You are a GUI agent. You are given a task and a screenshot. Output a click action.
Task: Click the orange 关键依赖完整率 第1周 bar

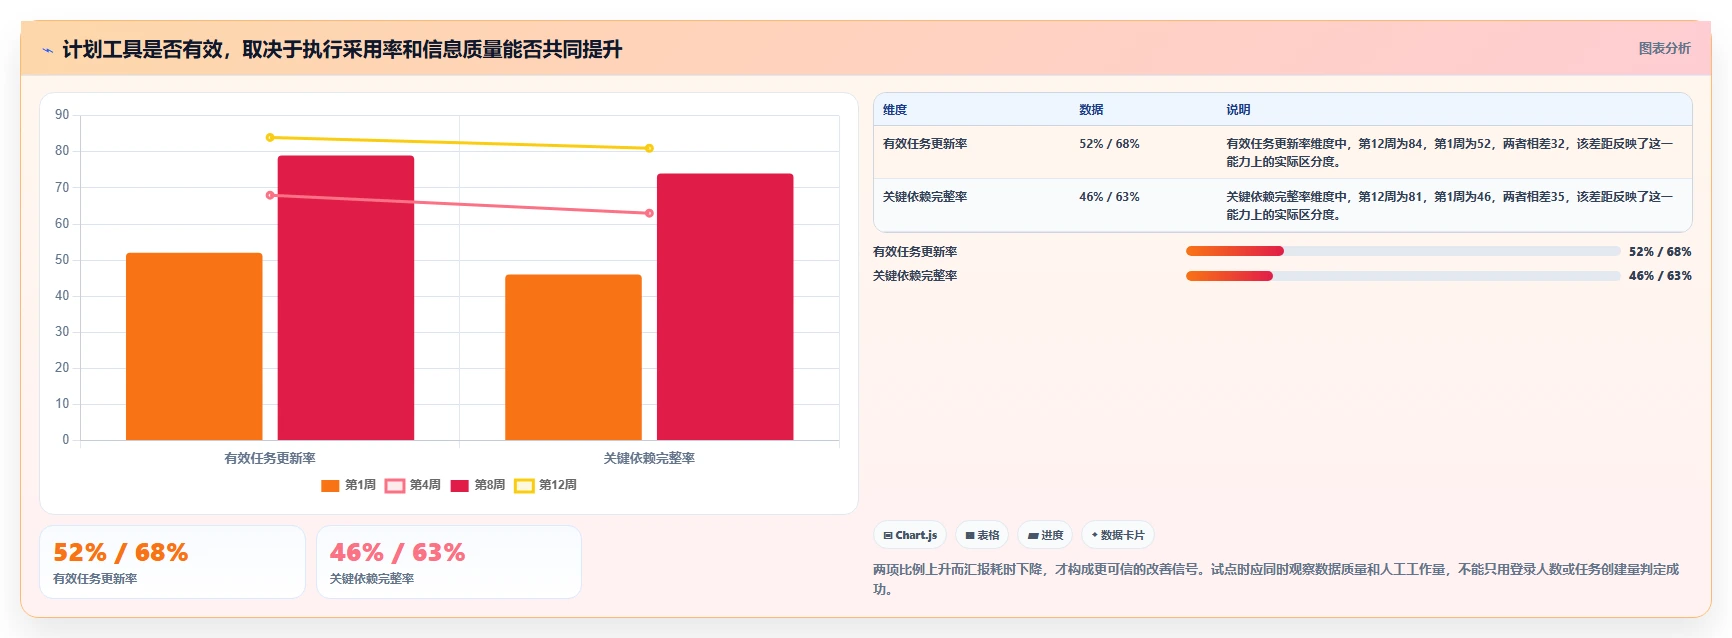coord(573,357)
